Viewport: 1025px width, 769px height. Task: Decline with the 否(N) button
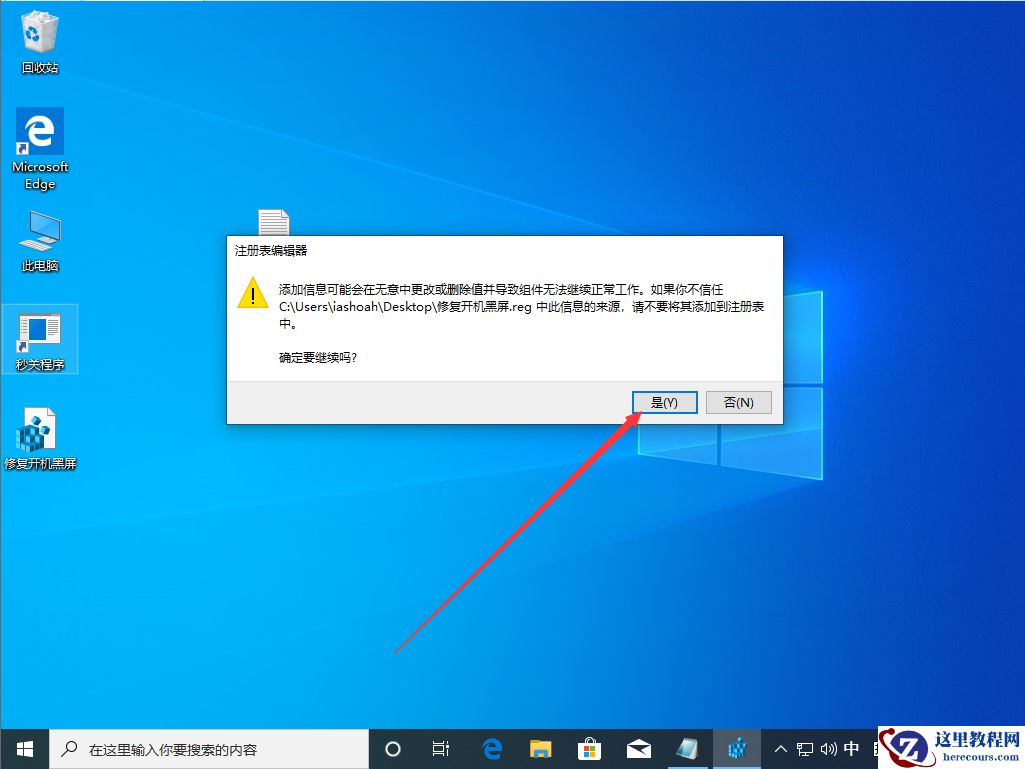(738, 402)
